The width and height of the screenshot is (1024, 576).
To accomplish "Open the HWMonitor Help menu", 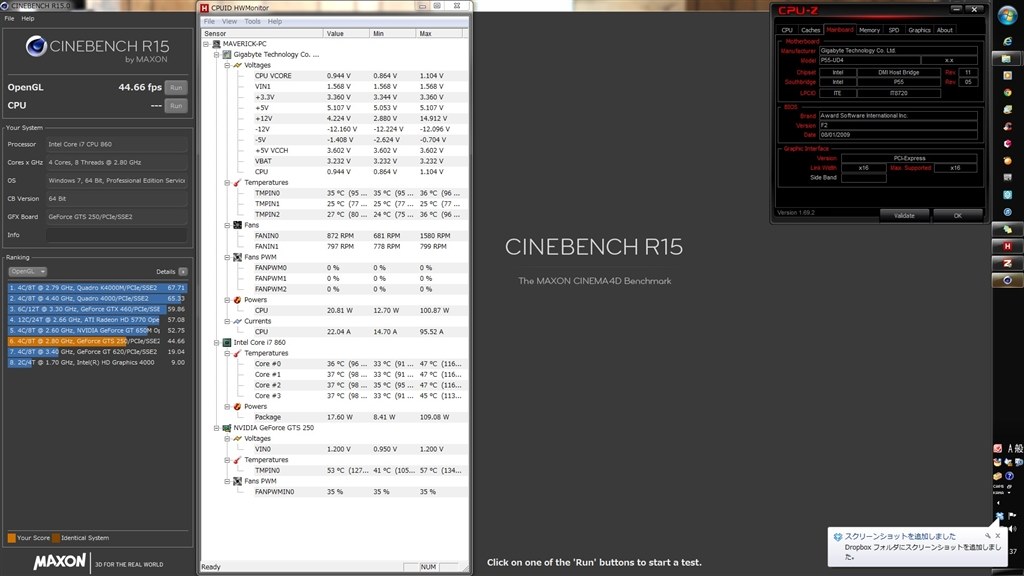I will pyautogui.click(x=275, y=22).
